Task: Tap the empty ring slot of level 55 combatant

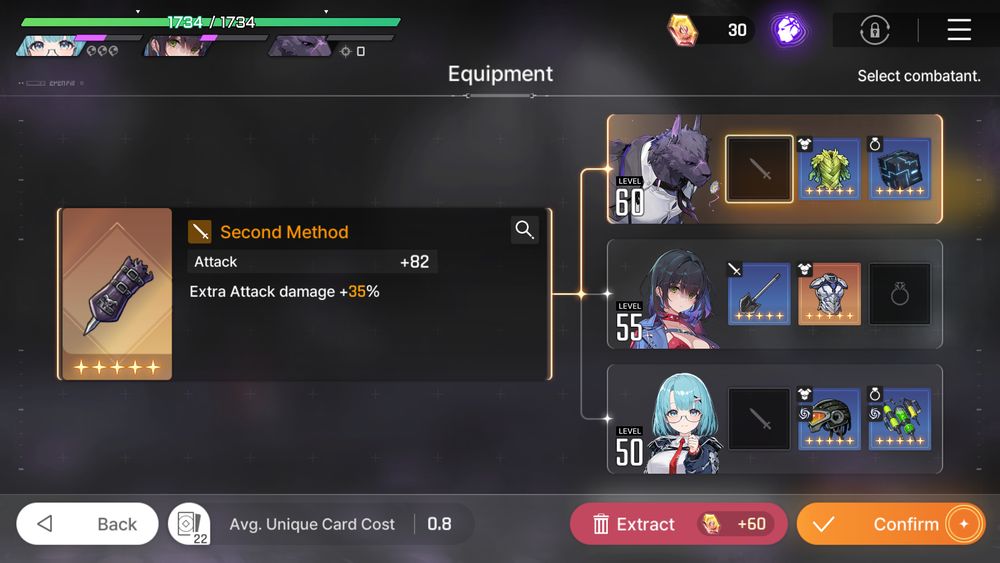Action: point(899,294)
